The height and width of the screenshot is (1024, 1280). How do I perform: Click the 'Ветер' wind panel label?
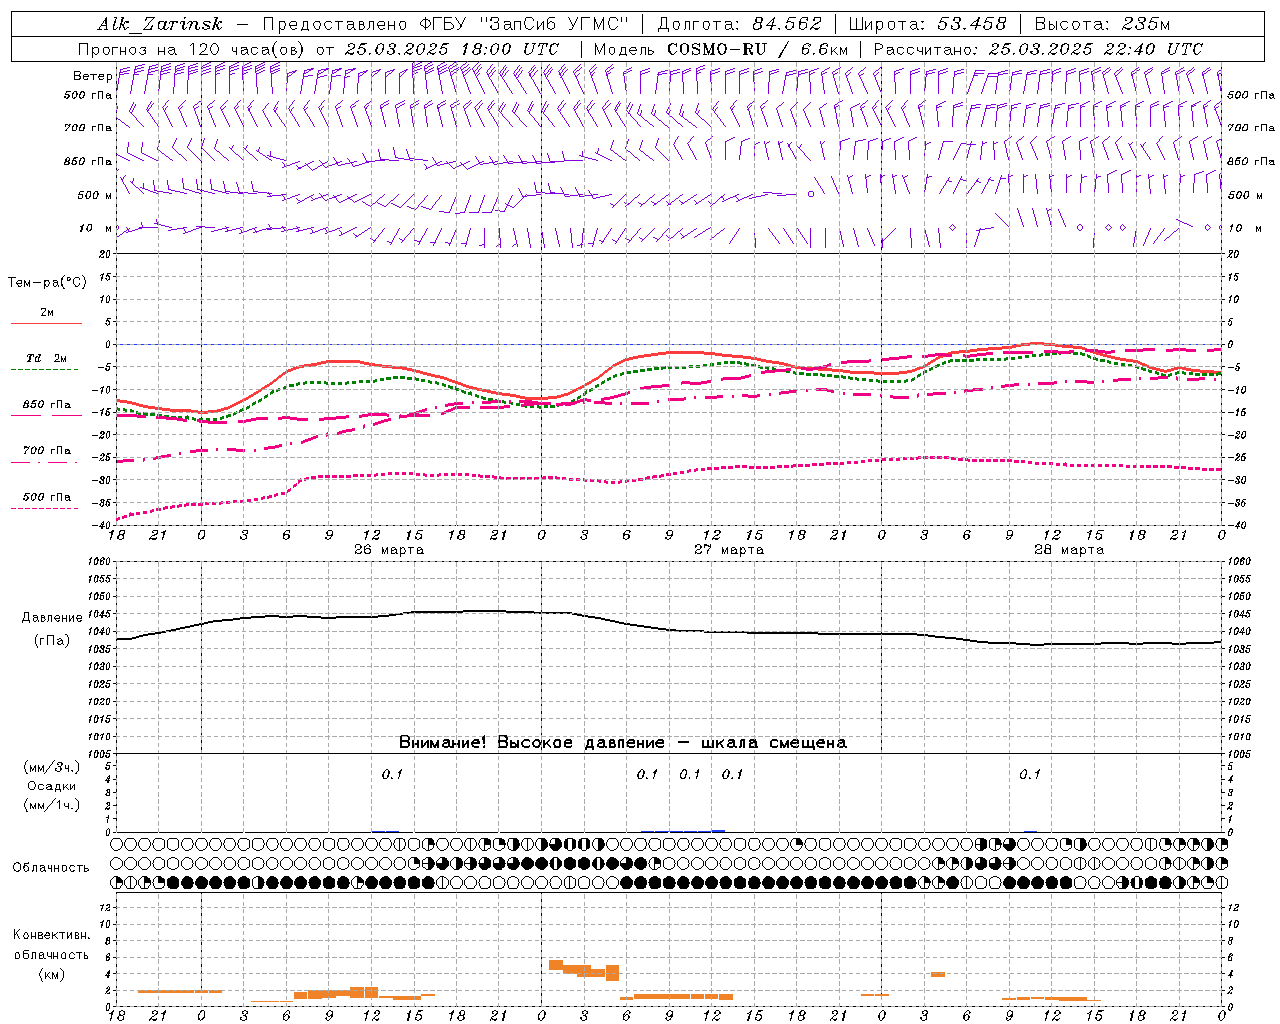pos(92,76)
